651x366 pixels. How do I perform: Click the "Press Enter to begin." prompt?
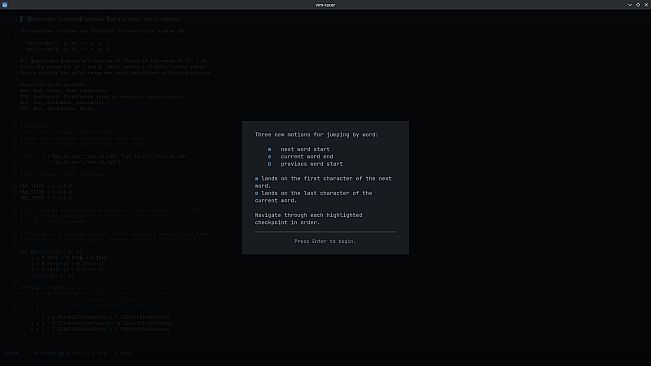(x=325, y=241)
